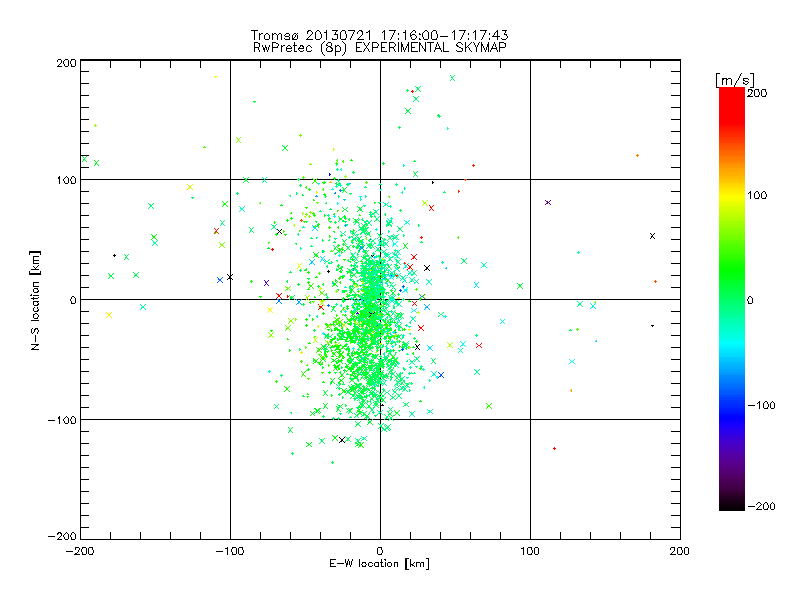
Task: Click the y-axis tick label '200' at top
Action: (66, 63)
